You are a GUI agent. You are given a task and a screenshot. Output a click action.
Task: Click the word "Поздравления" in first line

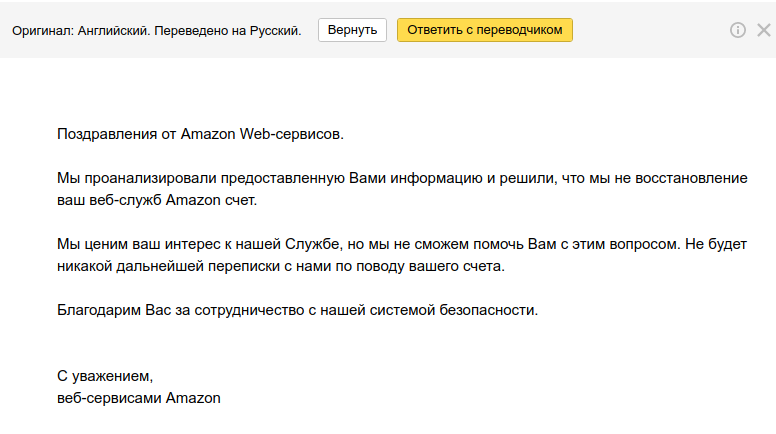[103, 134]
